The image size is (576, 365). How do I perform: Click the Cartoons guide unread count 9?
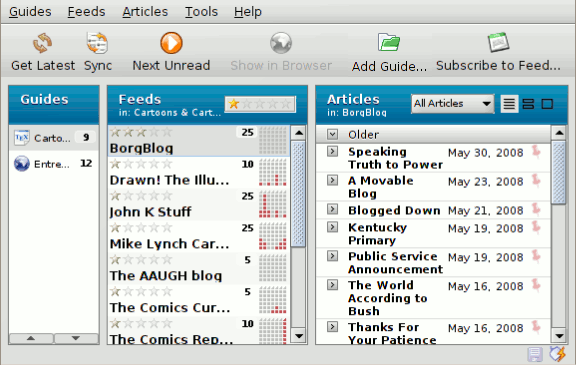click(x=86, y=137)
